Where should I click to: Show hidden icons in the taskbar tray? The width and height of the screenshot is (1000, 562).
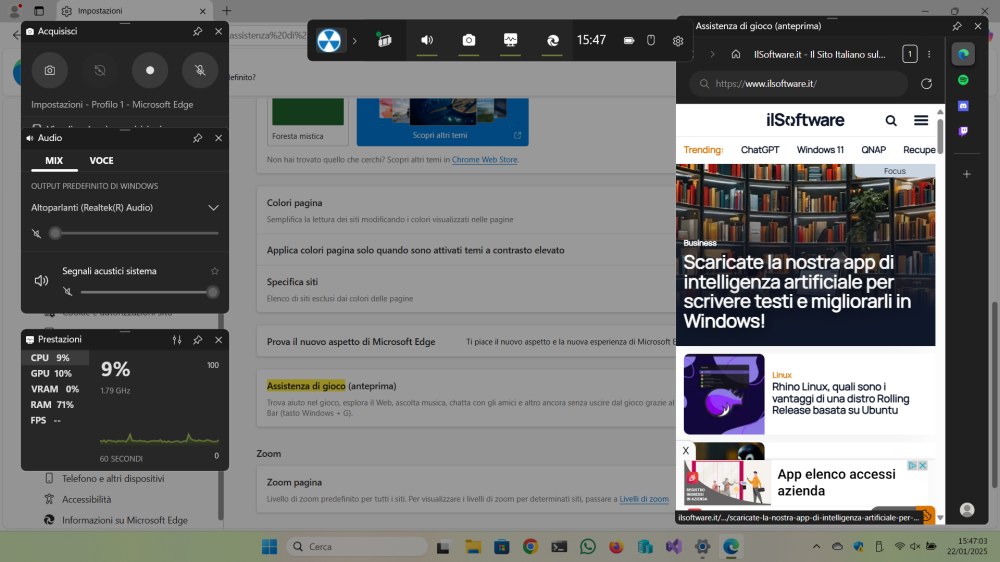click(x=816, y=547)
